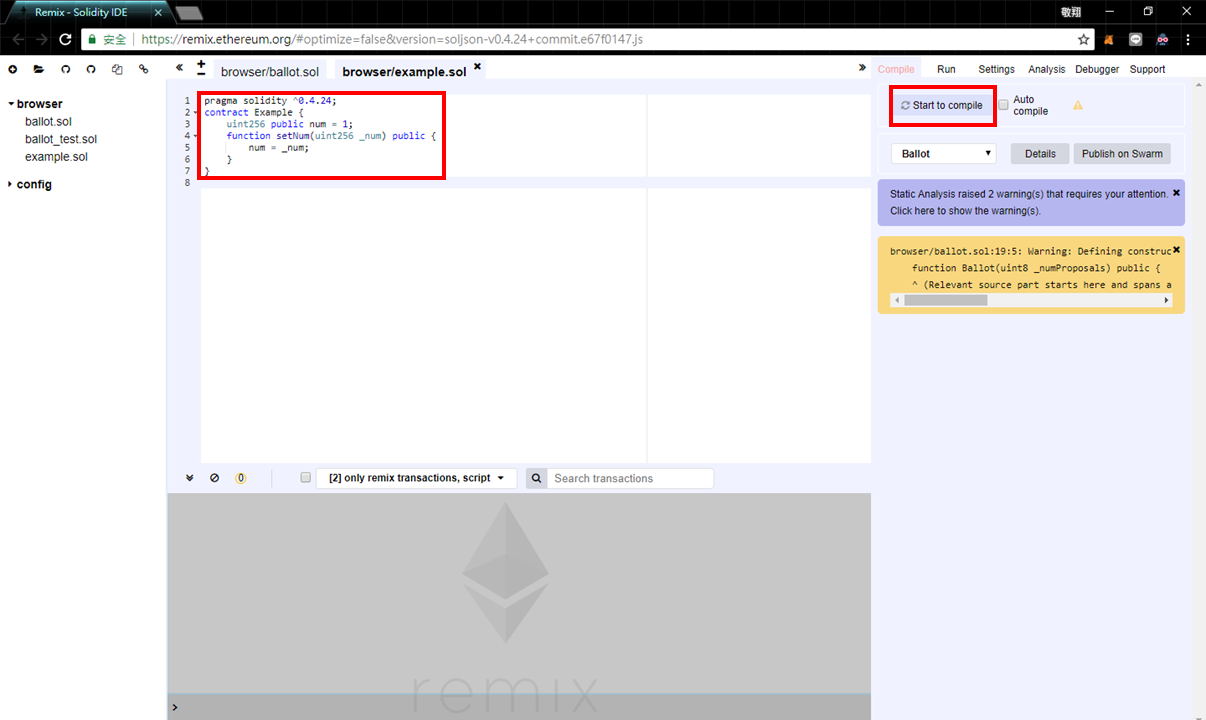Viewport: 1206px width, 720px height.
Task: Go back in the browser
Action: [x=17, y=40]
